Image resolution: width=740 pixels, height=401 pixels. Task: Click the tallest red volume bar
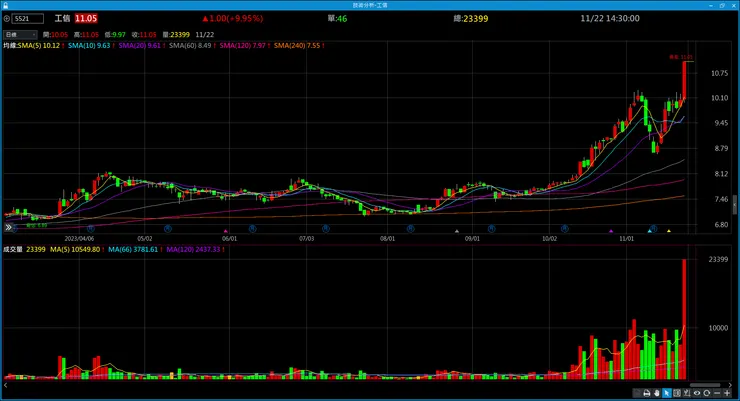pos(684,319)
